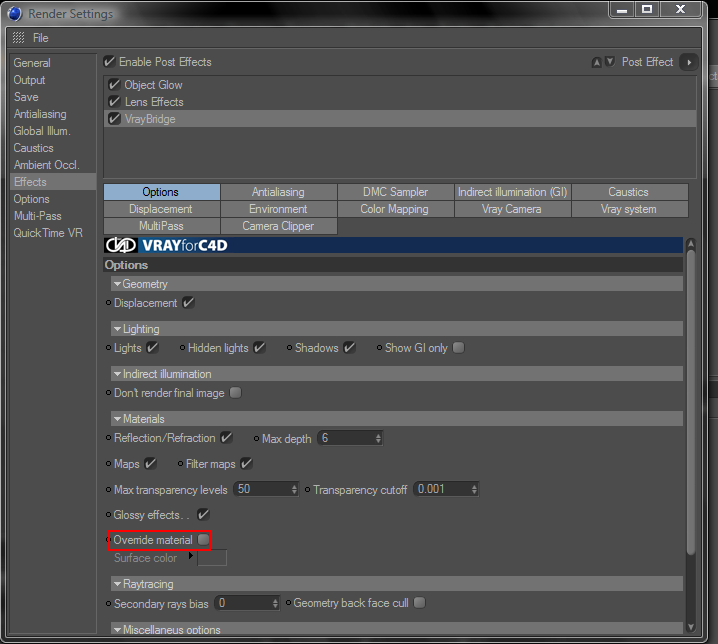Uncheck the VrayBridge effect checkbox
The width and height of the screenshot is (718, 644).
pos(114,119)
